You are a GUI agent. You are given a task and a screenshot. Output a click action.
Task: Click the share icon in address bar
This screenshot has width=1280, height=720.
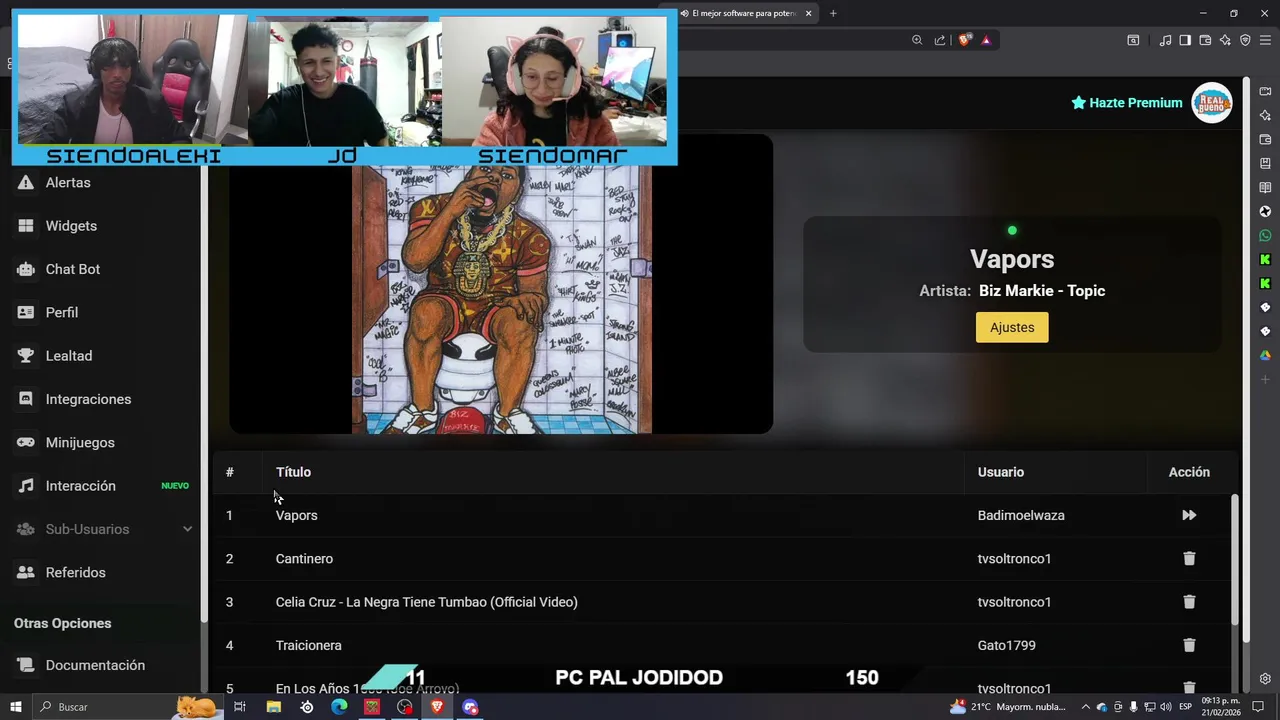[940, 40]
